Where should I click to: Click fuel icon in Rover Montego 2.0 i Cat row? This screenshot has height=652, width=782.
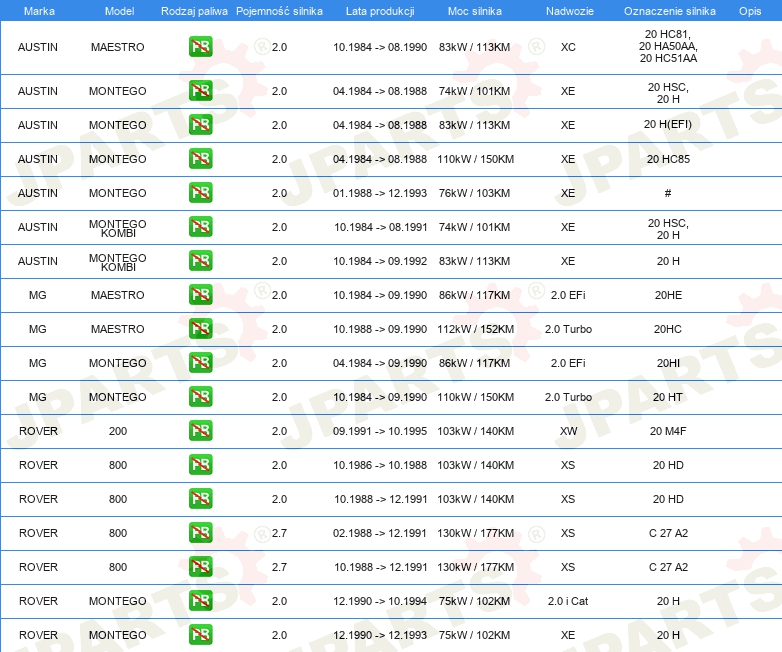[200, 601]
